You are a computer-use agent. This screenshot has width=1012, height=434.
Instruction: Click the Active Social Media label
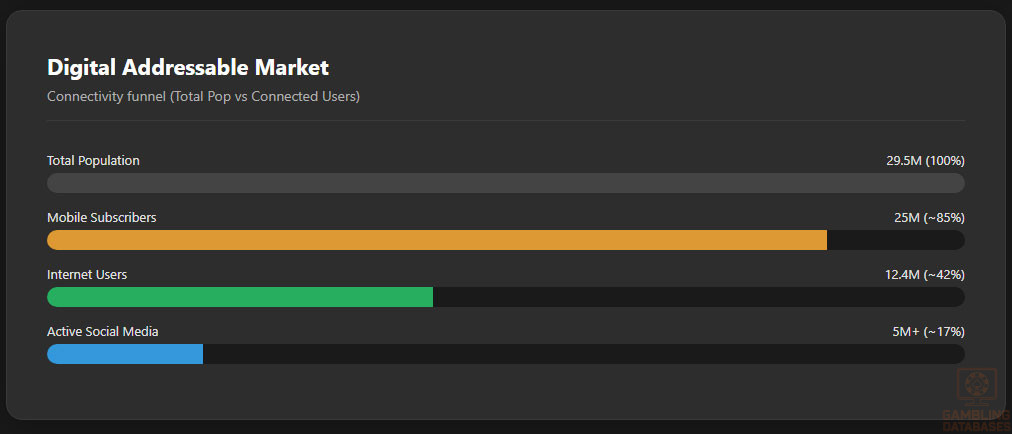tap(102, 332)
